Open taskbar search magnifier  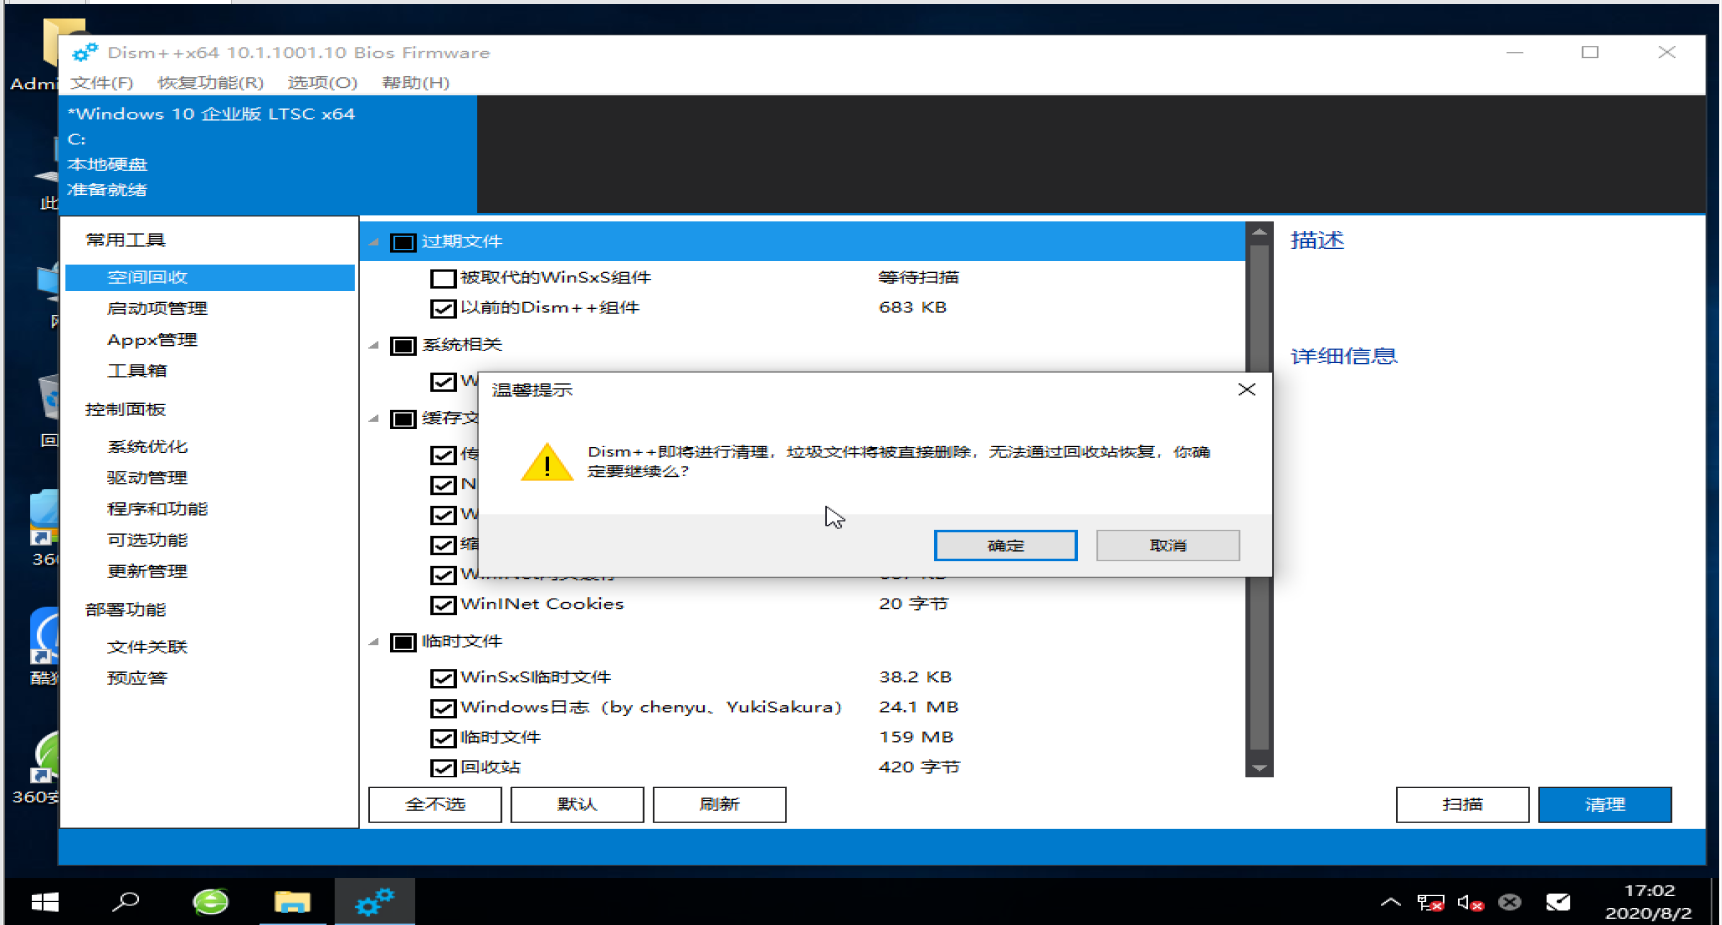point(126,902)
